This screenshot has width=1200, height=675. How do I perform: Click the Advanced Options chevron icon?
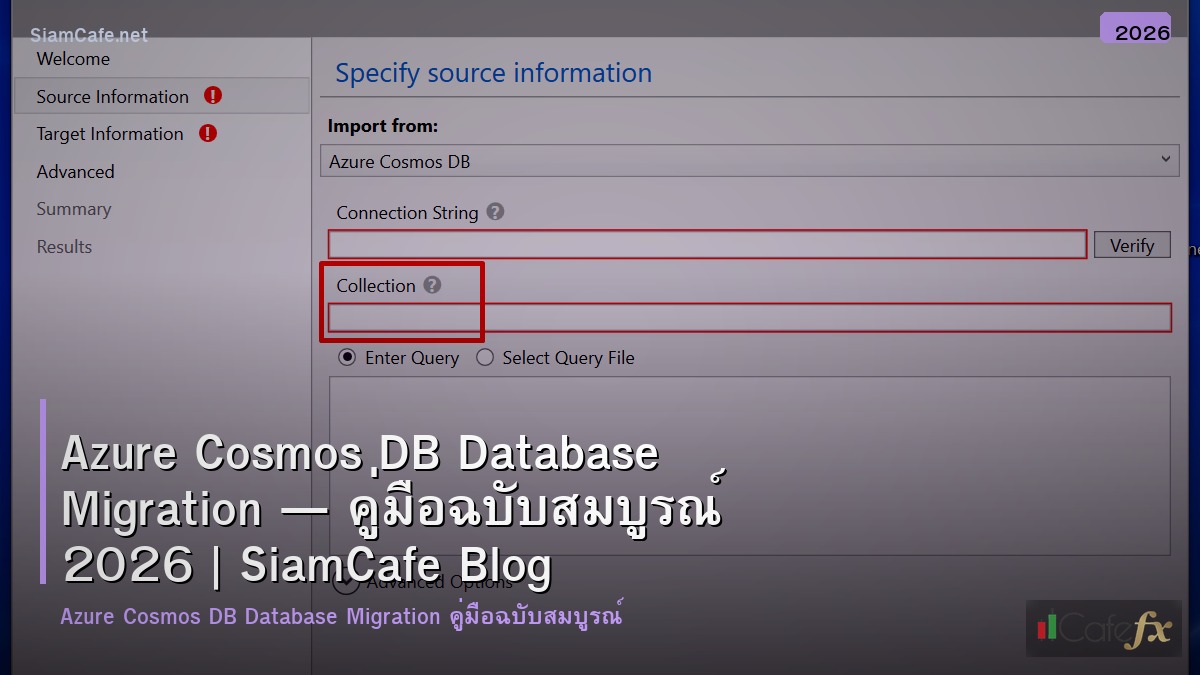pyautogui.click(x=345, y=581)
